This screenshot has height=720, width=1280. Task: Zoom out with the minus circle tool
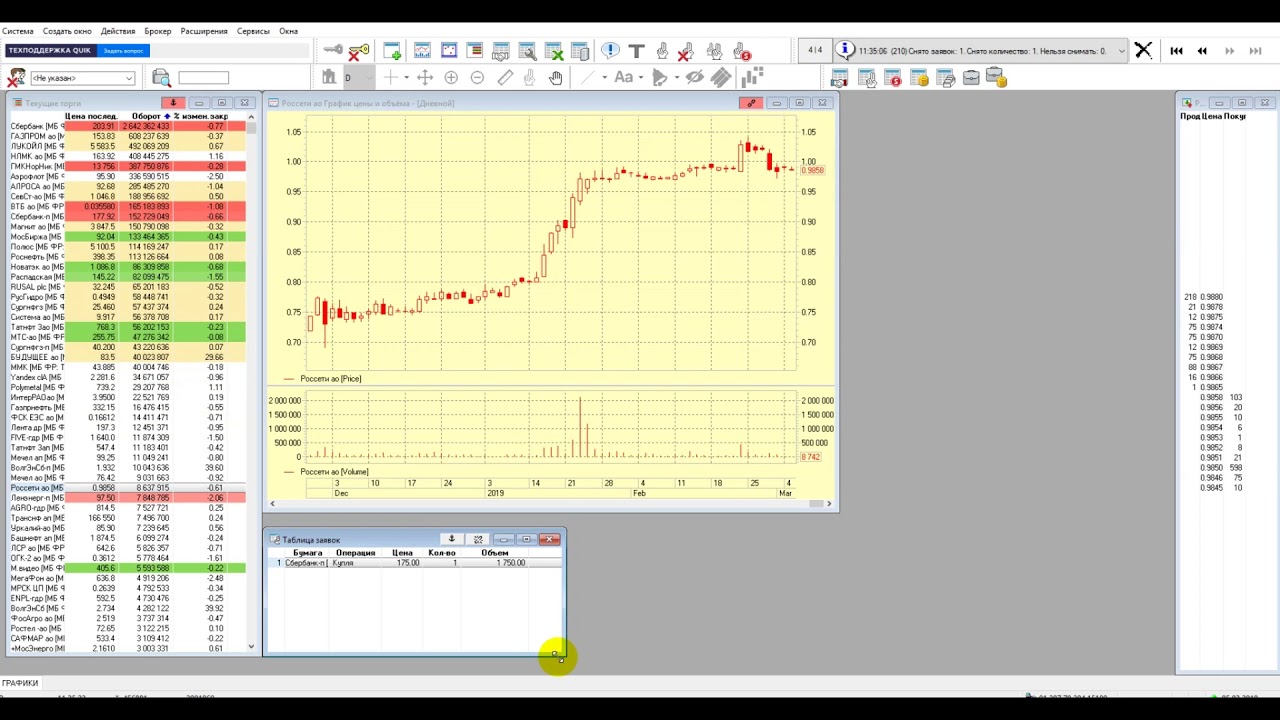[477, 78]
